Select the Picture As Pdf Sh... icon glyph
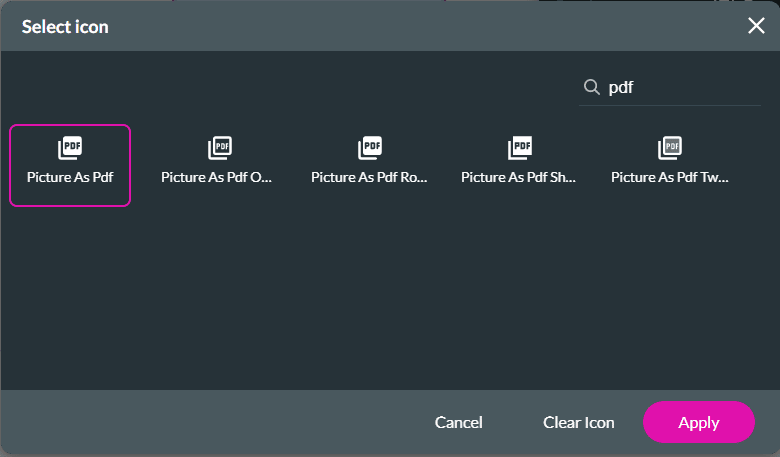780x457 pixels. click(520, 149)
